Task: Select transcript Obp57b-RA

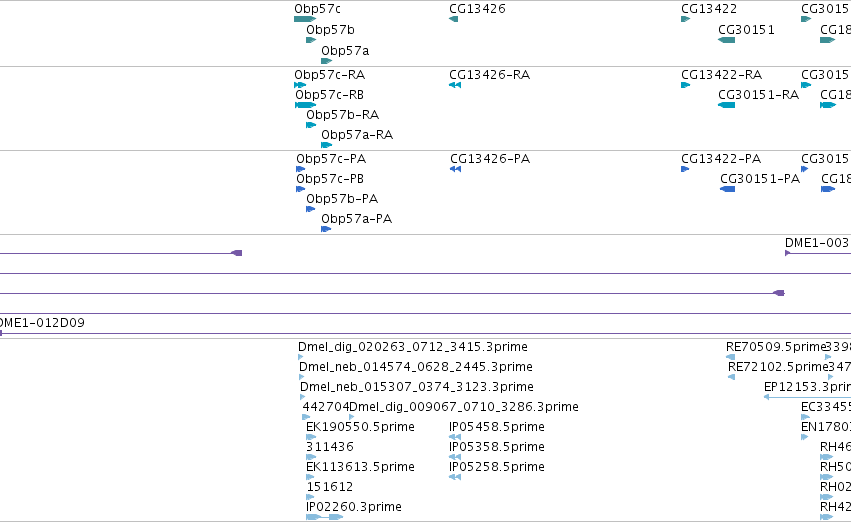Action: (x=342, y=115)
